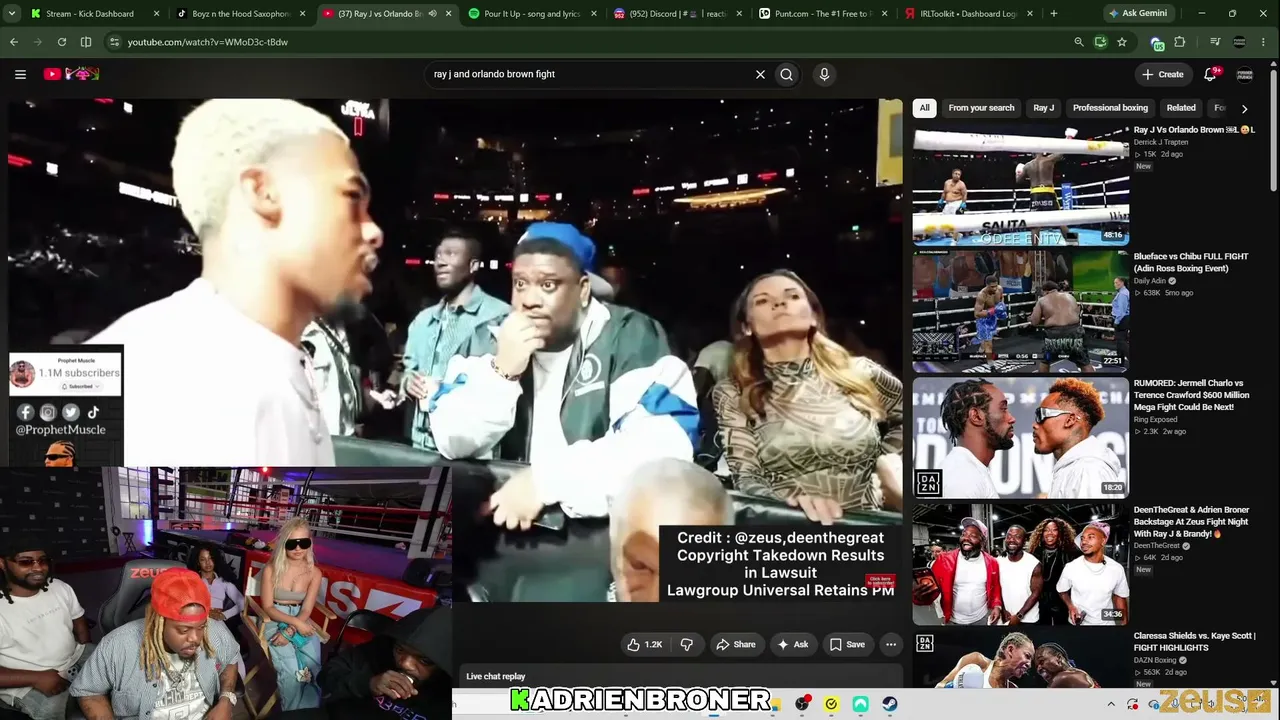Image resolution: width=1280 pixels, height=720 pixels.
Task: Show more filter chips with arrow
Action: click(x=1244, y=108)
